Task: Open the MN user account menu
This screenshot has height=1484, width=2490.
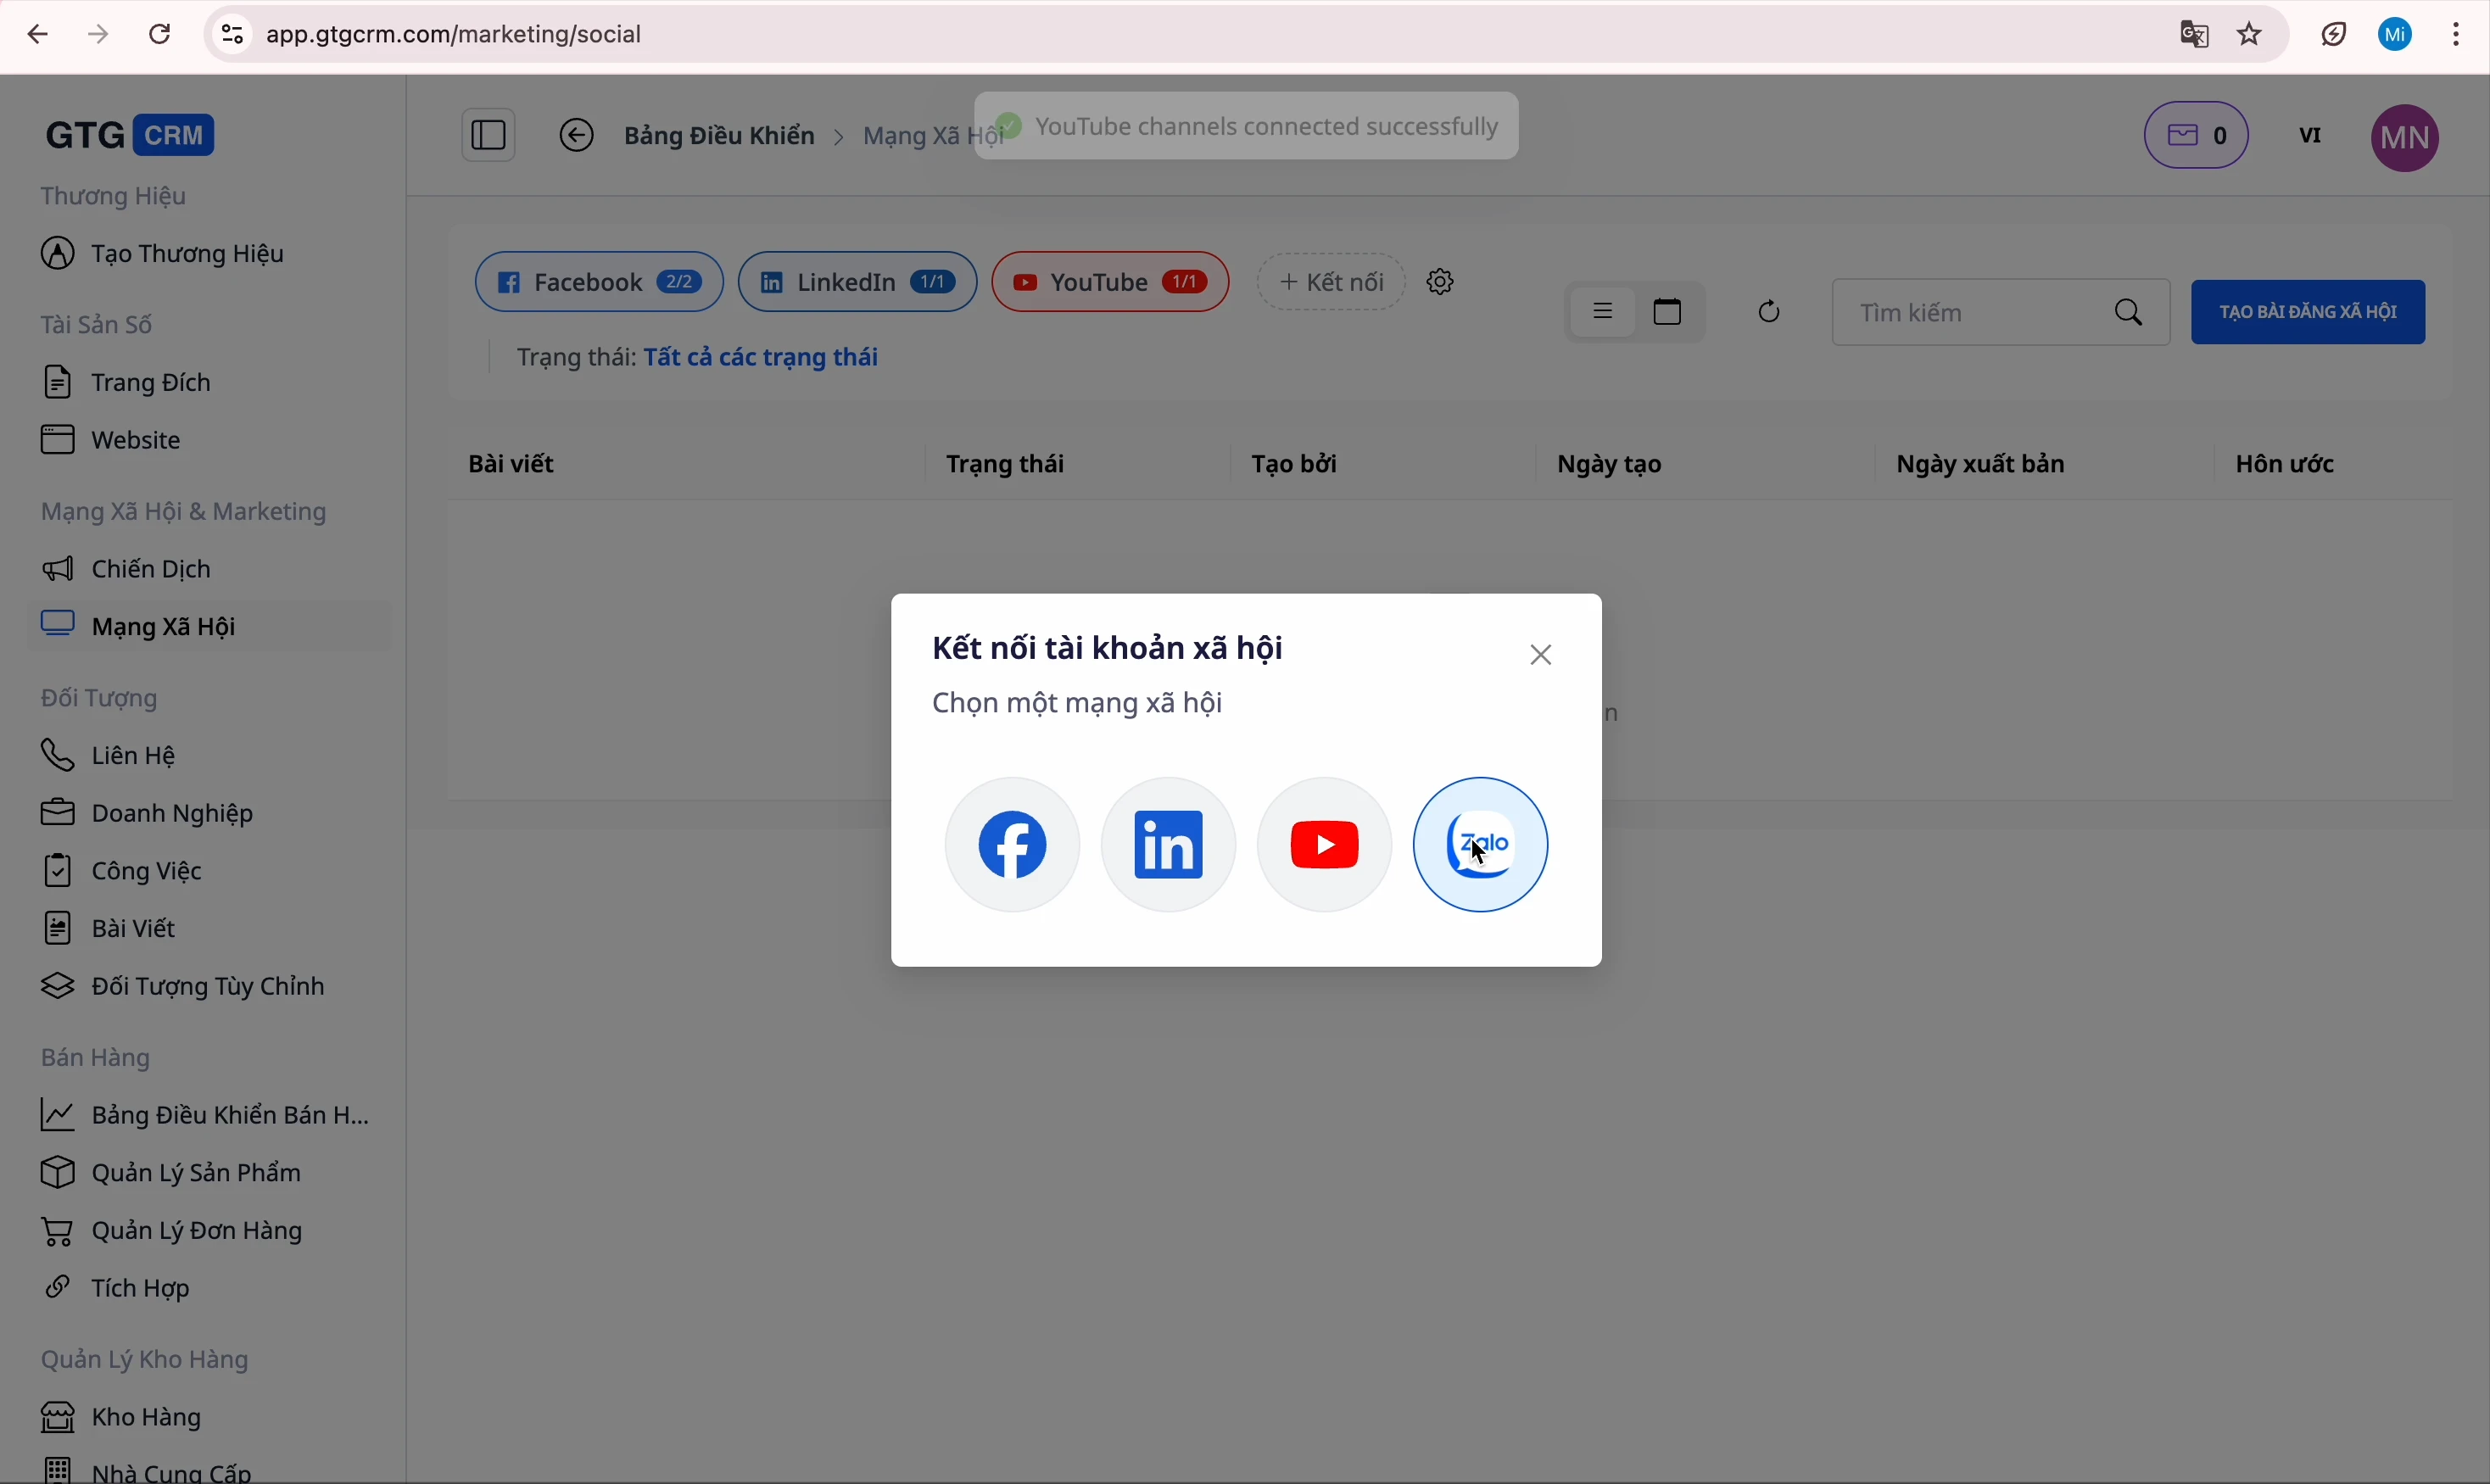Action: 2406,137
